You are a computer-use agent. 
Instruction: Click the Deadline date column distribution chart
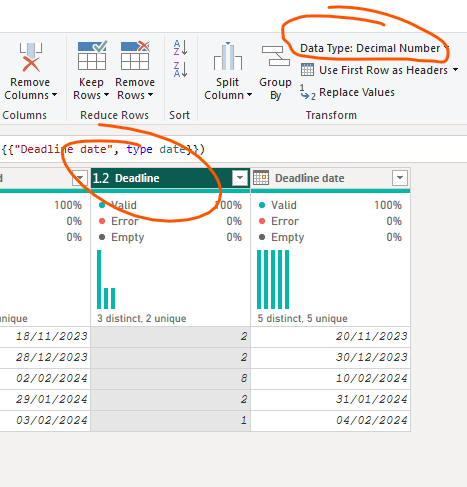(273, 279)
